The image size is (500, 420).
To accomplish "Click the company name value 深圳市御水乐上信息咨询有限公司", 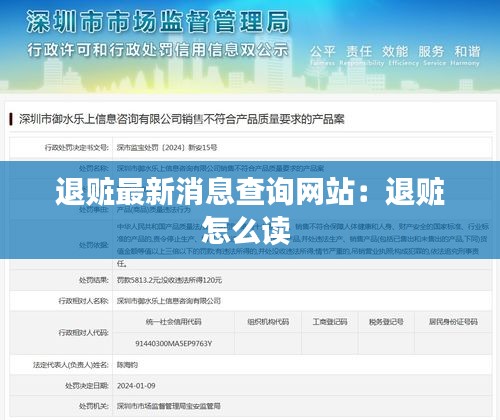I will (x=169, y=301).
